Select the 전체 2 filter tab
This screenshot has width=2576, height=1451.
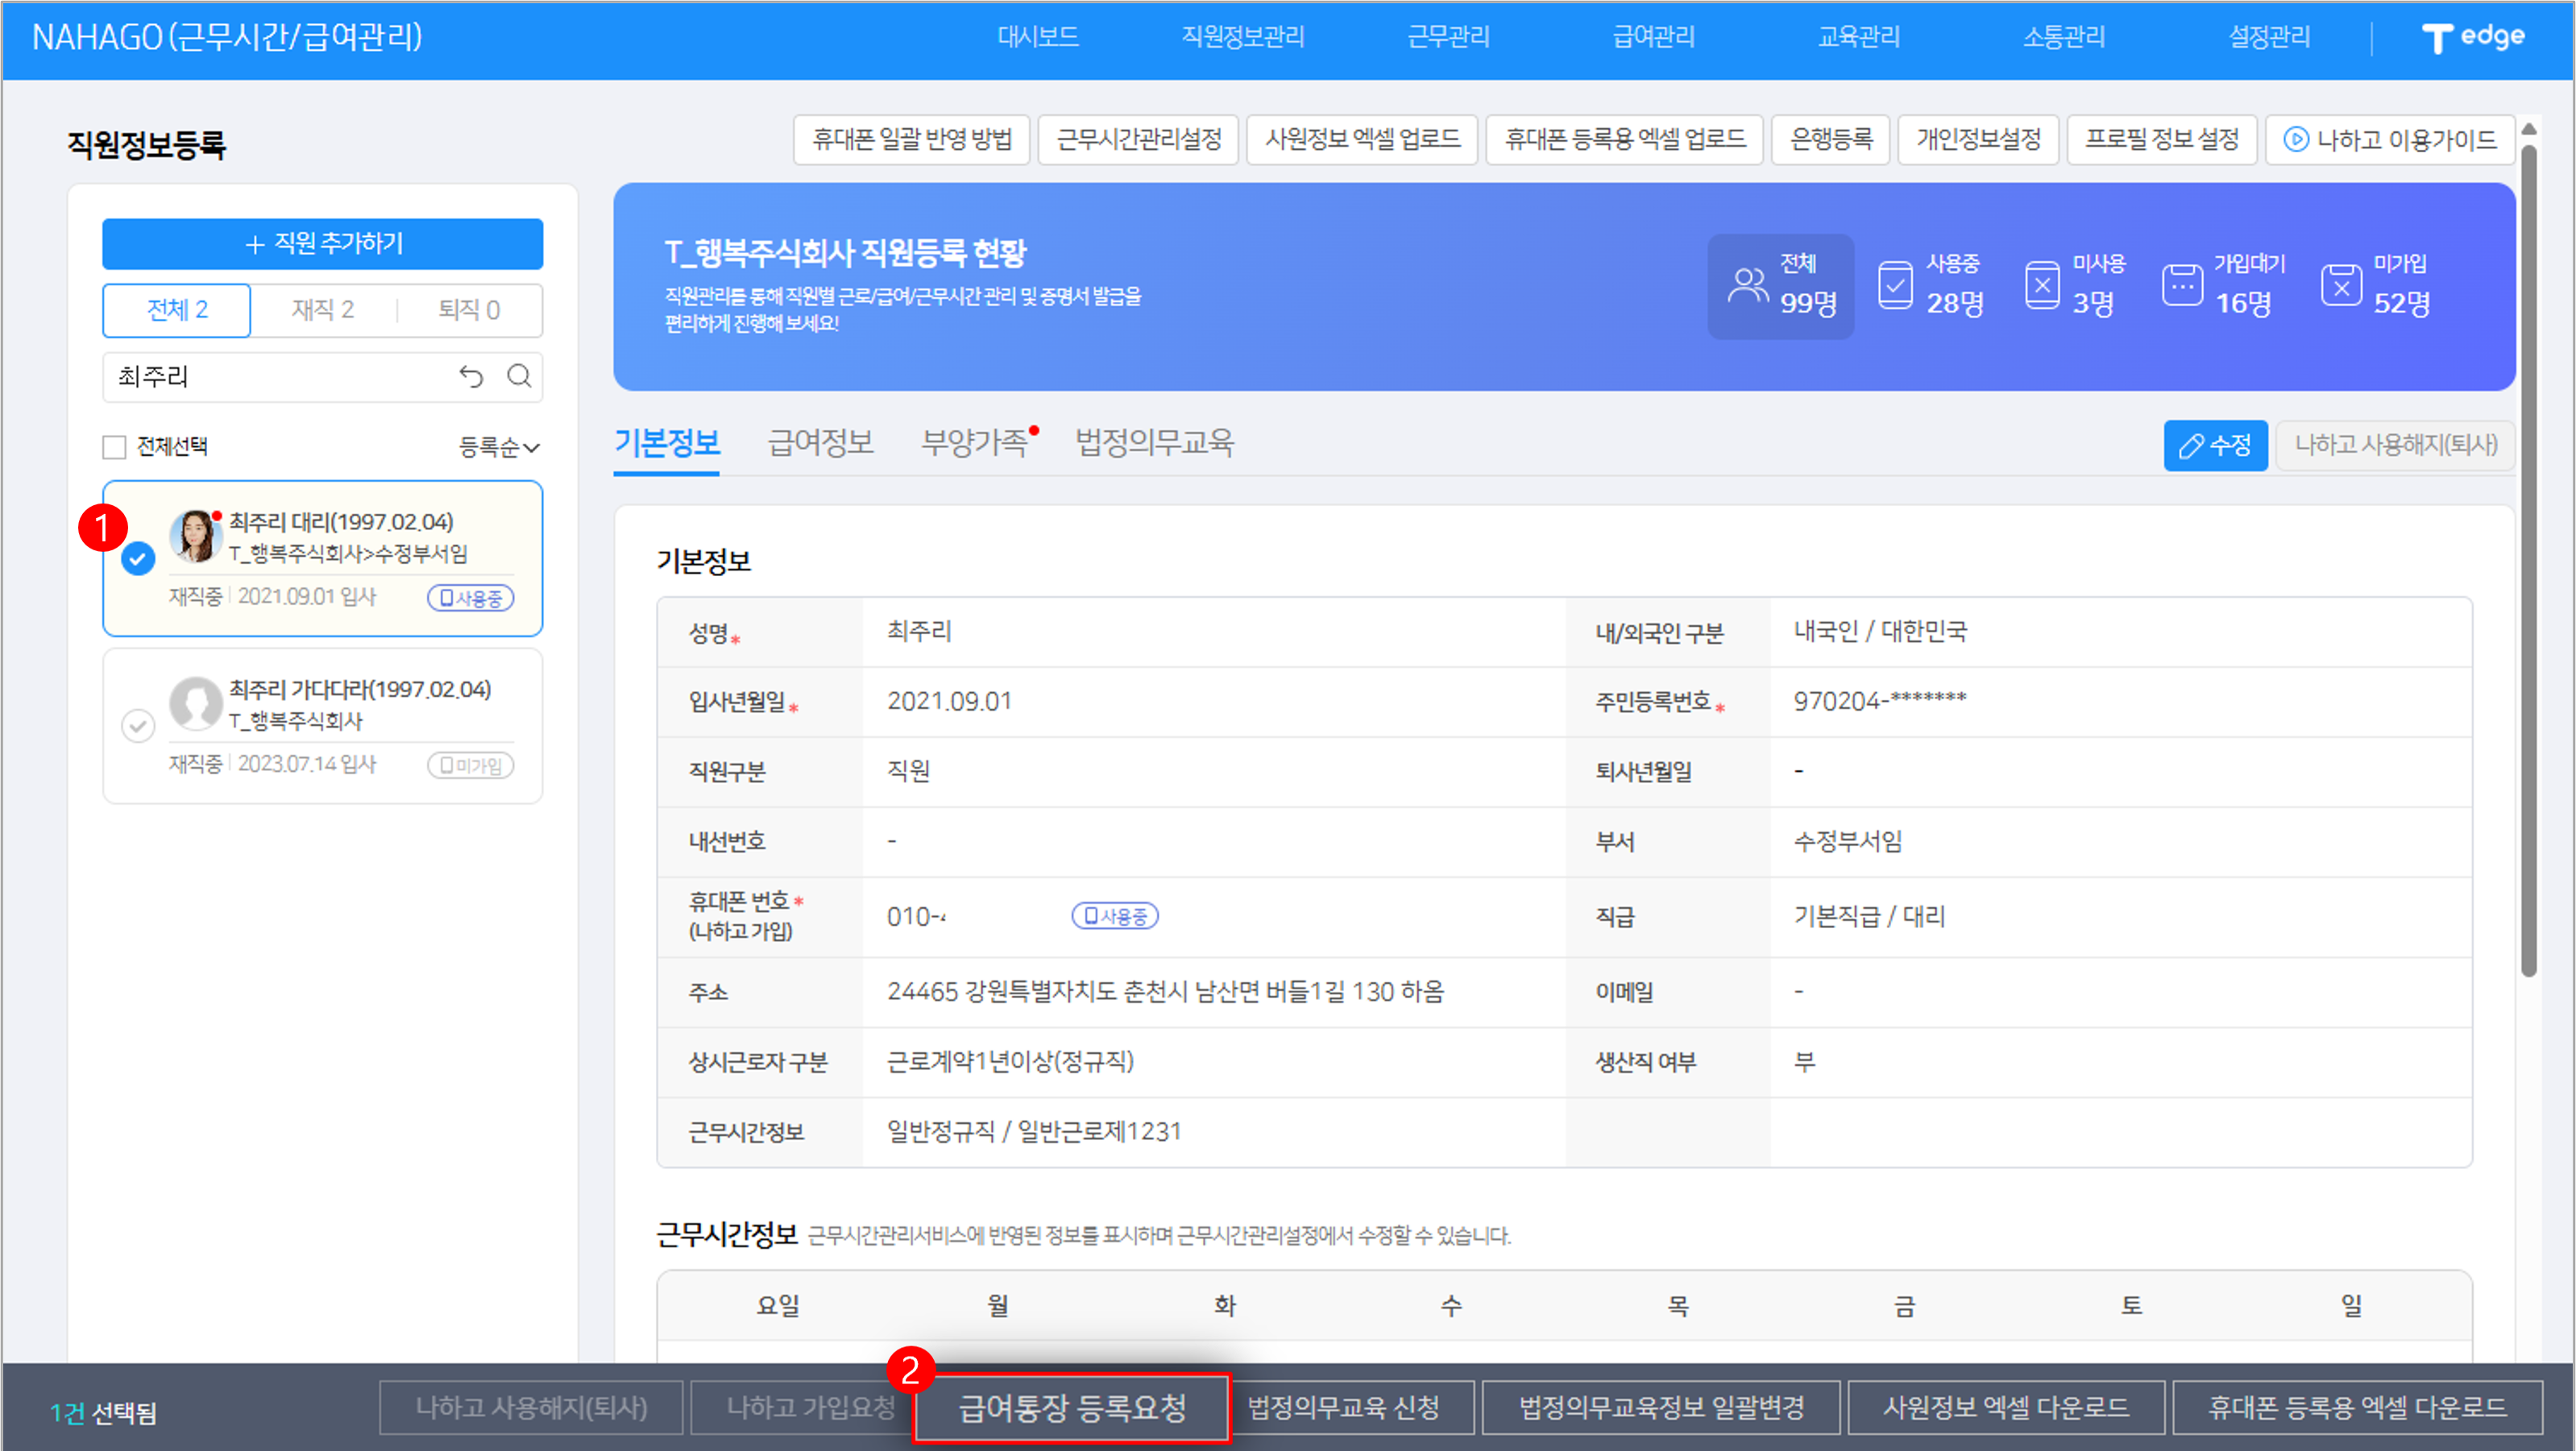pyautogui.click(x=177, y=310)
